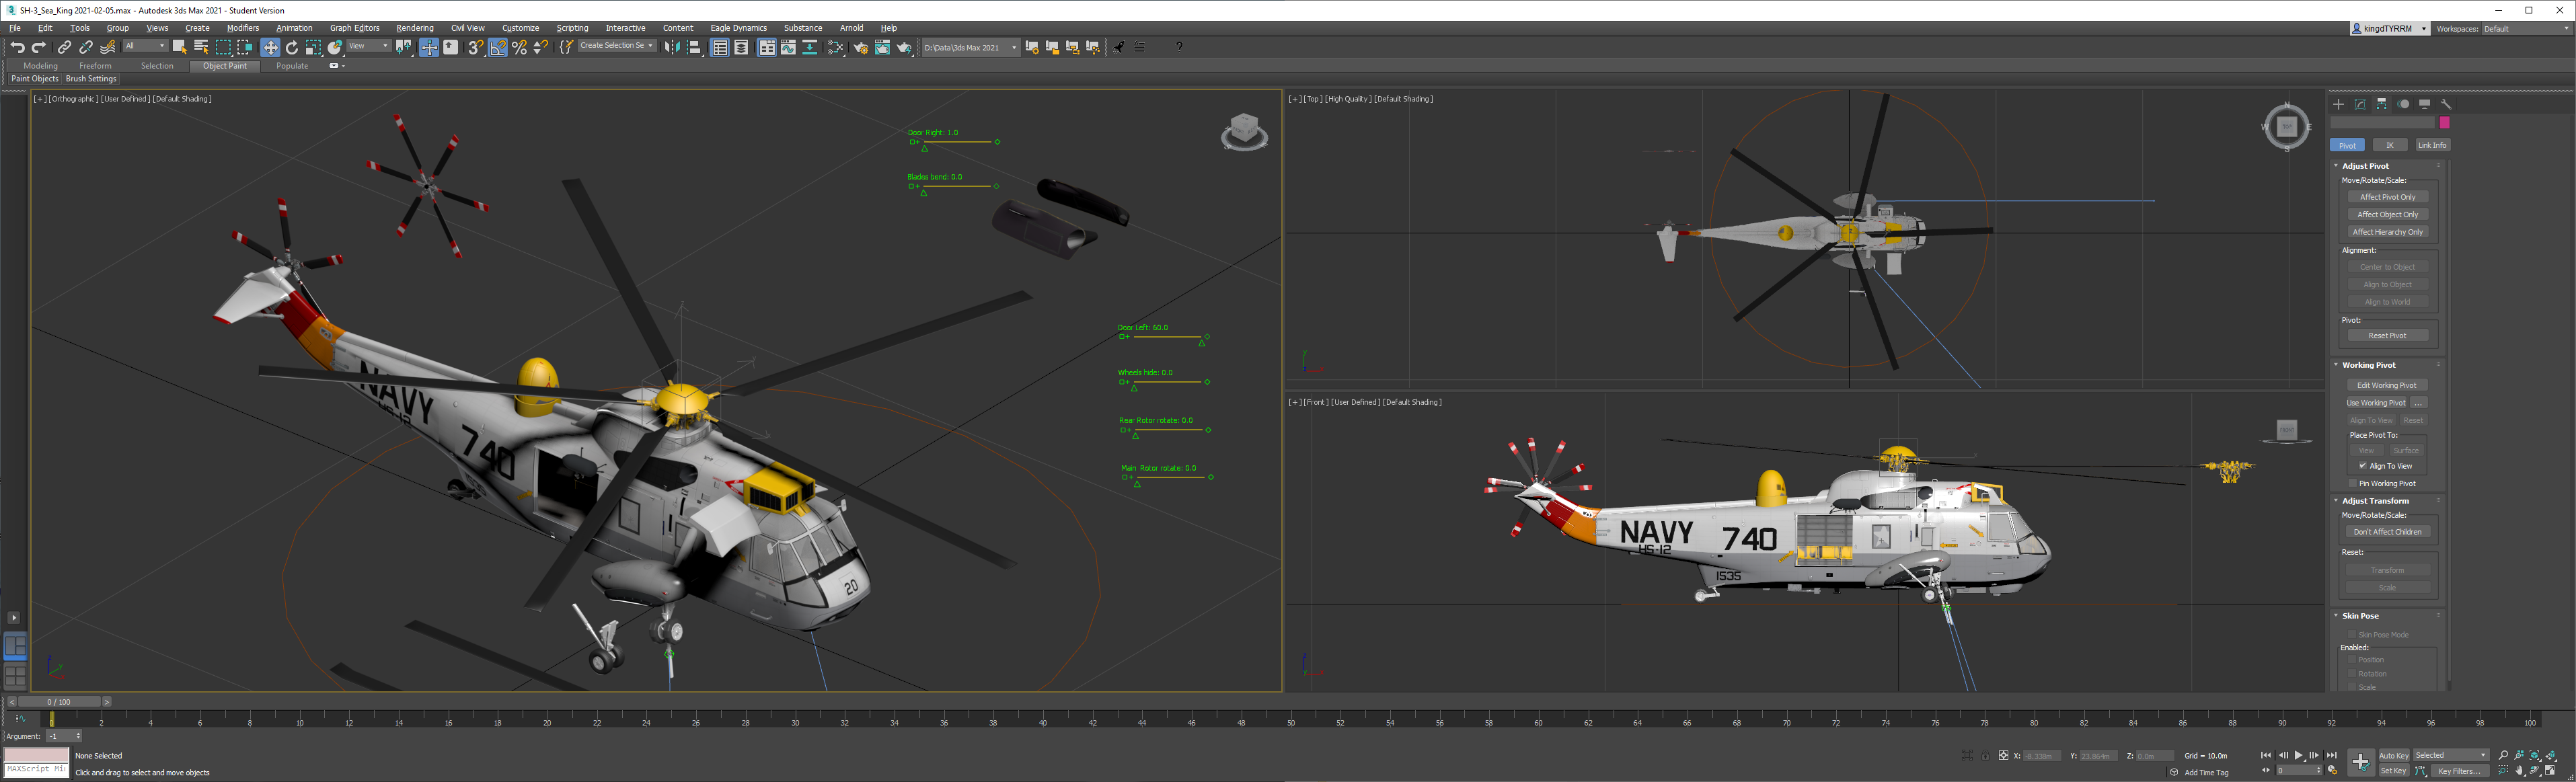Toggle the Angle Snap icon
This screenshot has width=2576, height=782.
coord(498,47)
